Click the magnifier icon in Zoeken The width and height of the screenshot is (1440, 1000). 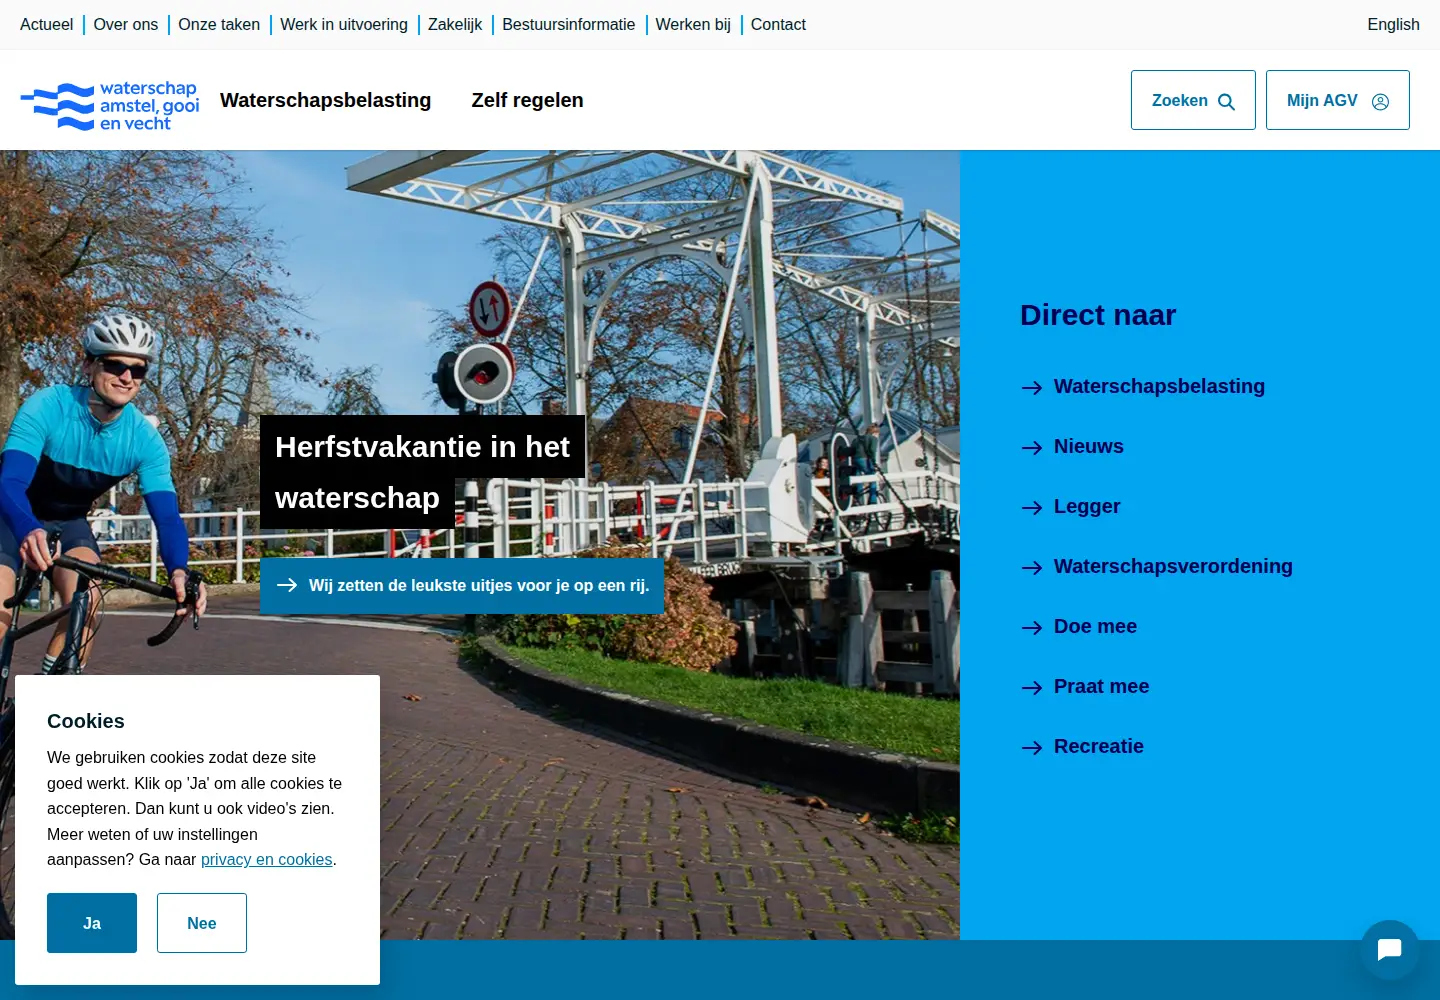1226,101
